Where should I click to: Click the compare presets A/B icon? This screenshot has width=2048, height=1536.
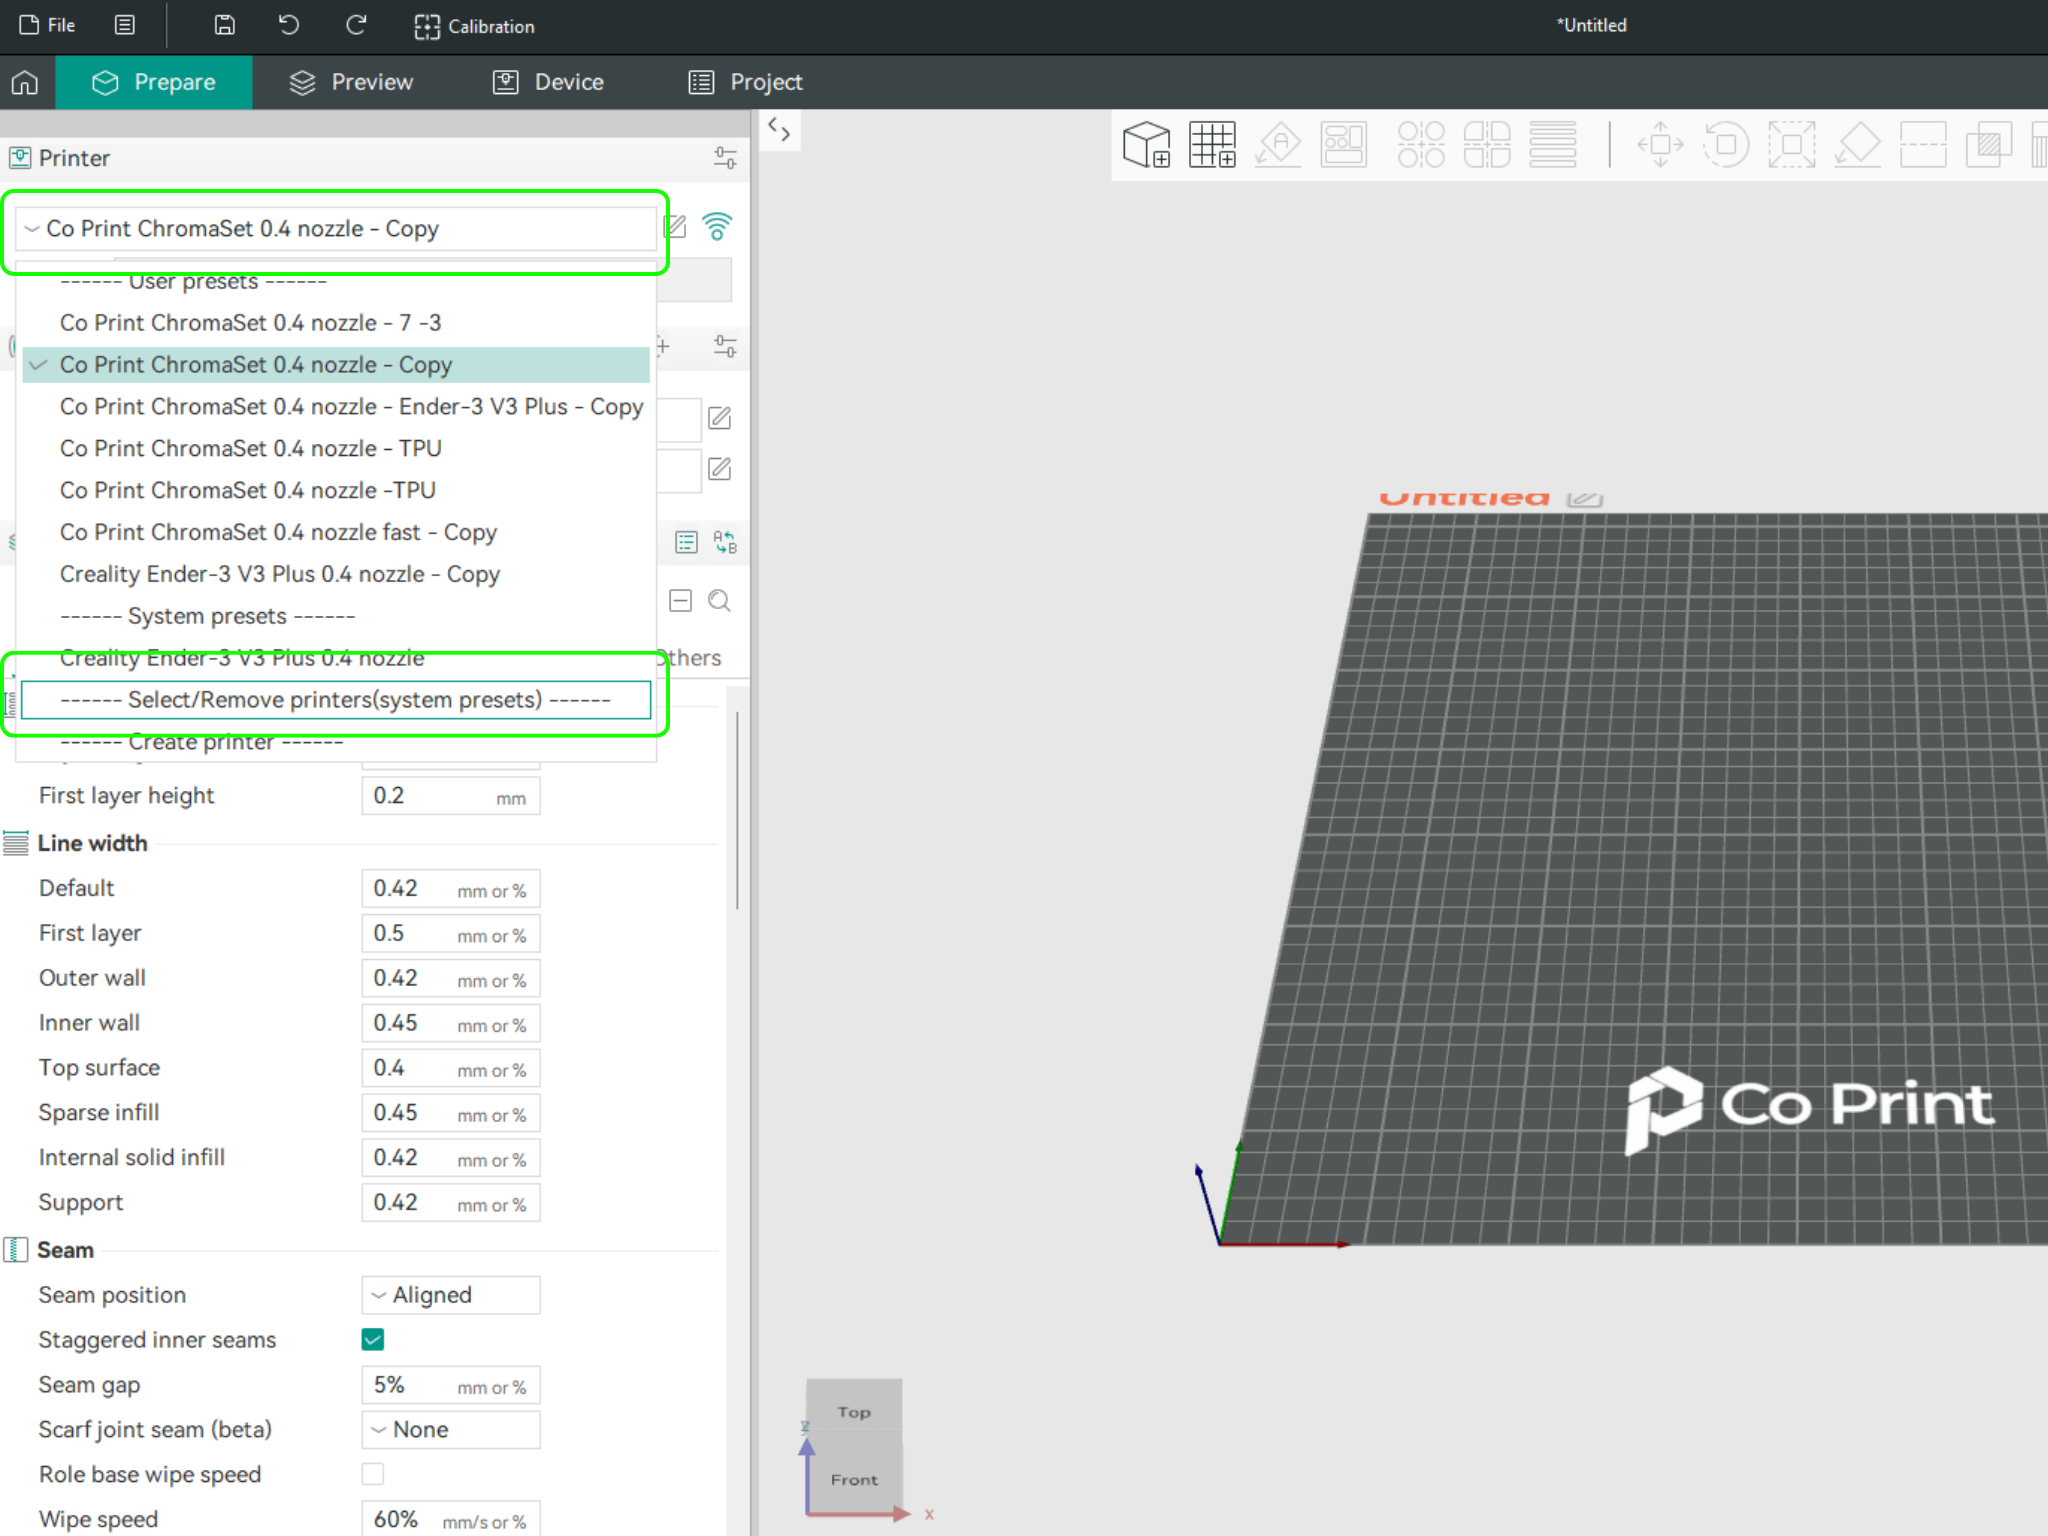click(725, 542)
